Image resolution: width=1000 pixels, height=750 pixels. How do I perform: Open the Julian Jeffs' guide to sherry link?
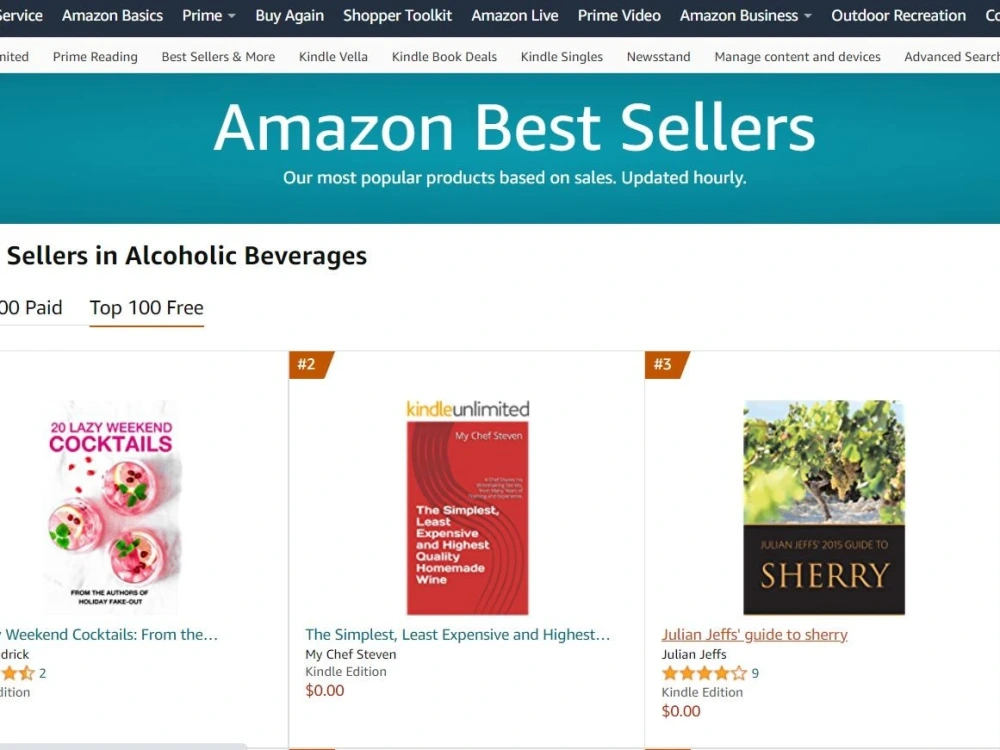[754, 635]
